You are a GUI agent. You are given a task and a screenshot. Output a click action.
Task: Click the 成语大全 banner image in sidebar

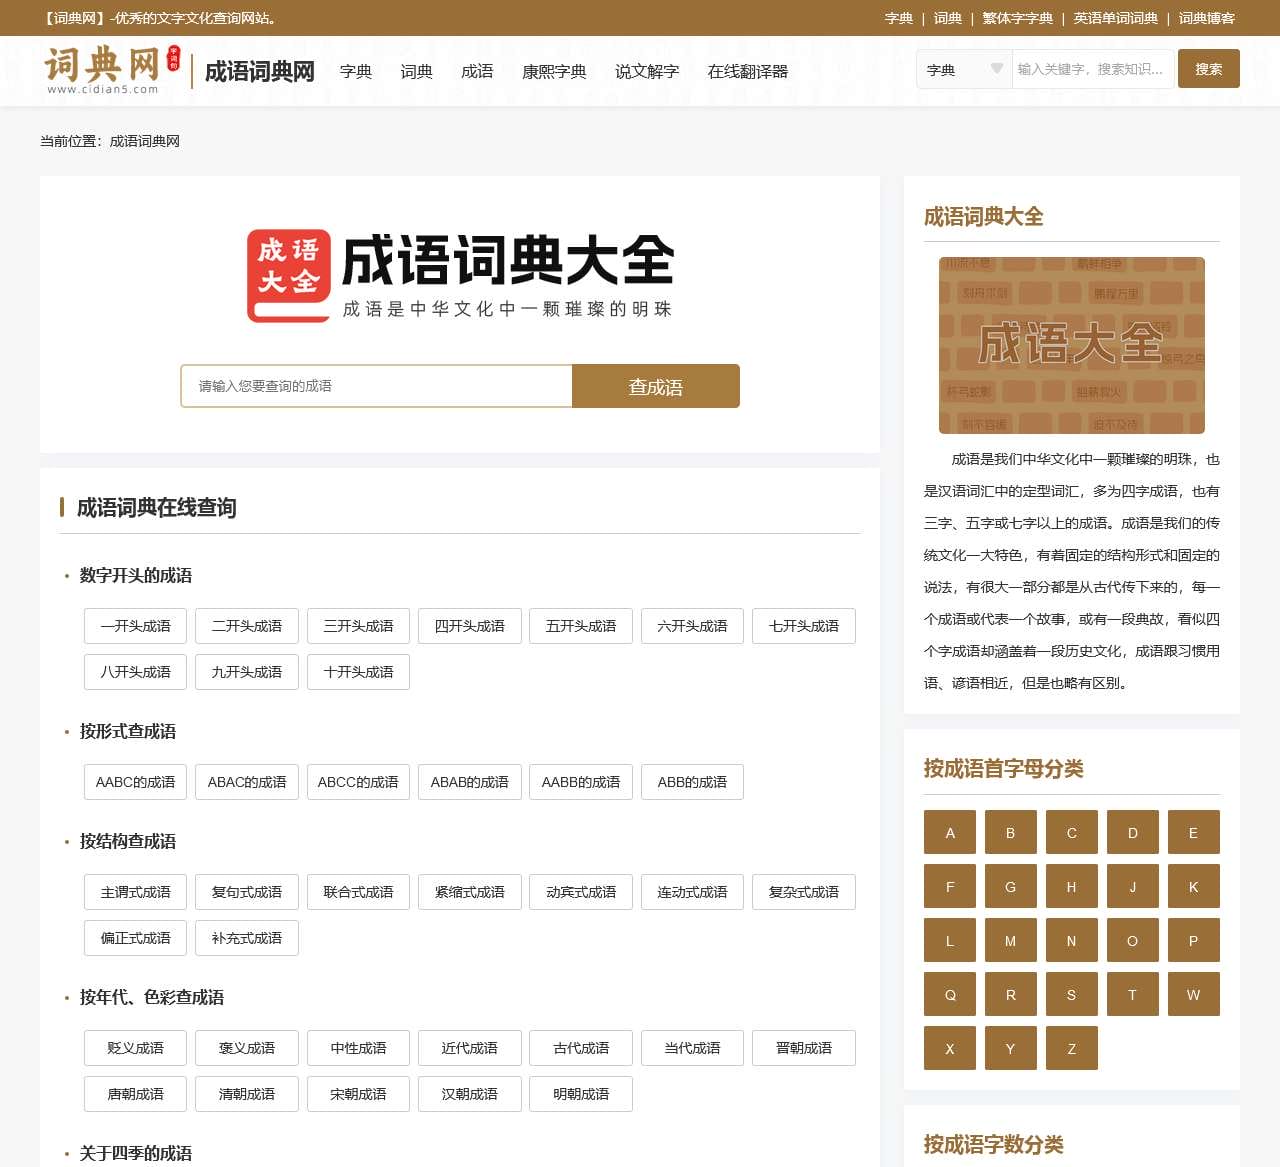[x=1070, y=344]
